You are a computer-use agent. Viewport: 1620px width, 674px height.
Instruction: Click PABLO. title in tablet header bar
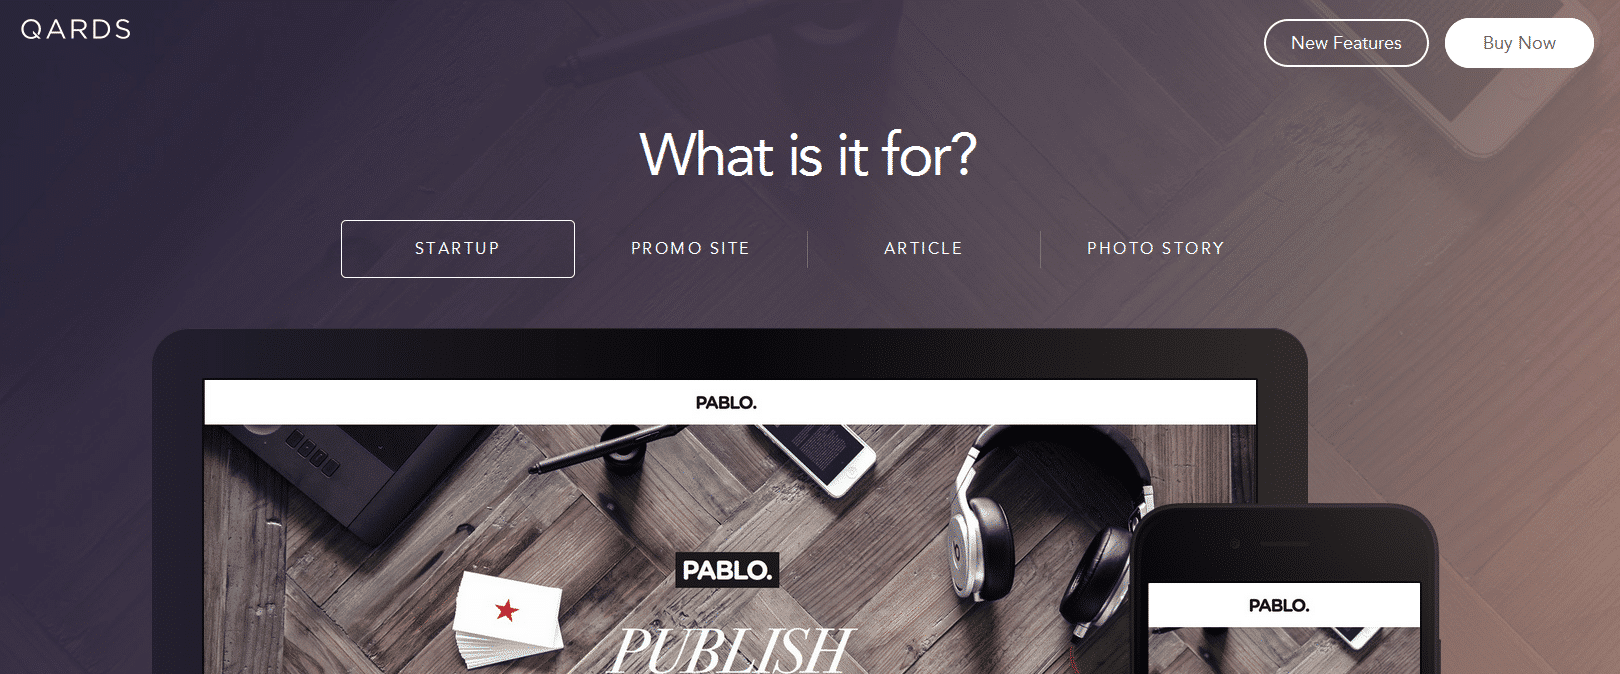tap(726, 403)
